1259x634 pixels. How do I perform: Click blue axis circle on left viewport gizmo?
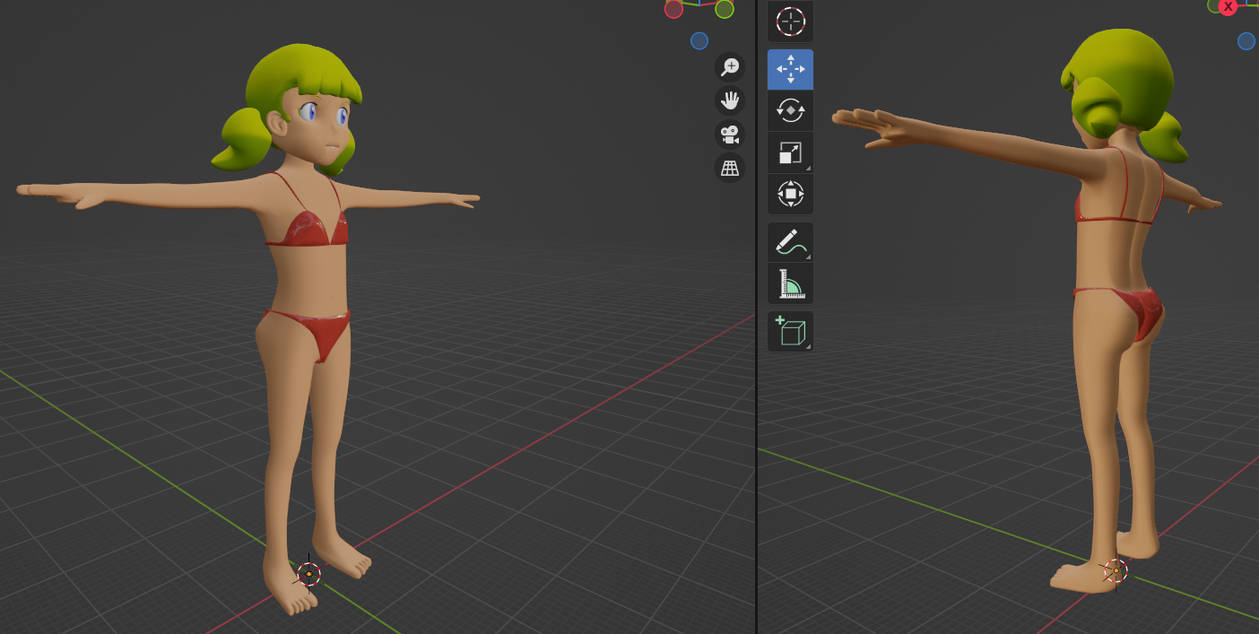click(x=699, y=41)
